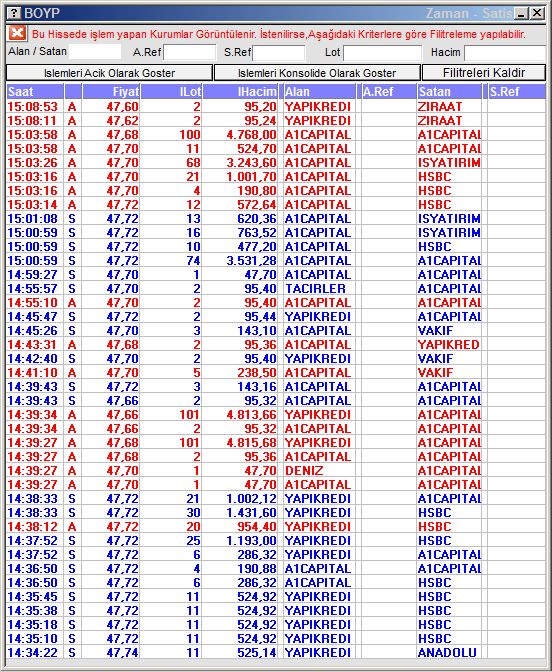Select the 14:34:22 row with seller ANADOLU

(276, 652)
